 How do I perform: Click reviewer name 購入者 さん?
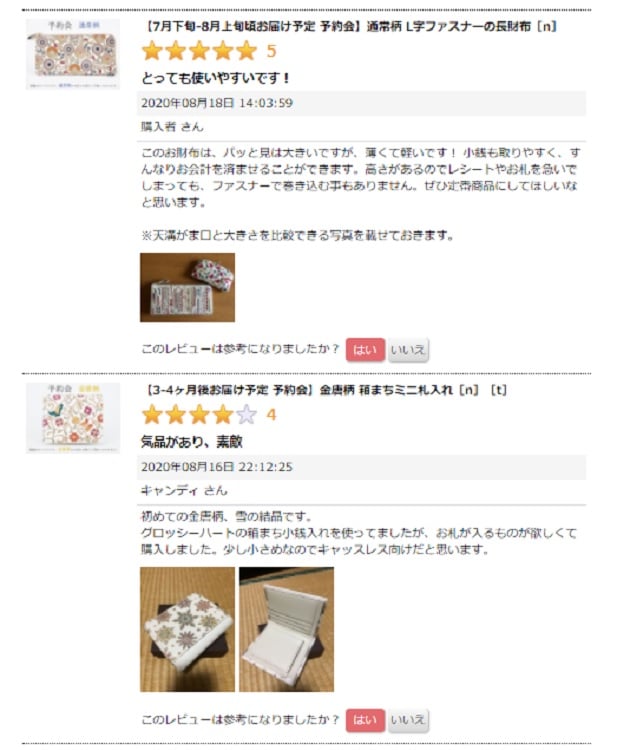pyautogui.click(x=172, y=127)
